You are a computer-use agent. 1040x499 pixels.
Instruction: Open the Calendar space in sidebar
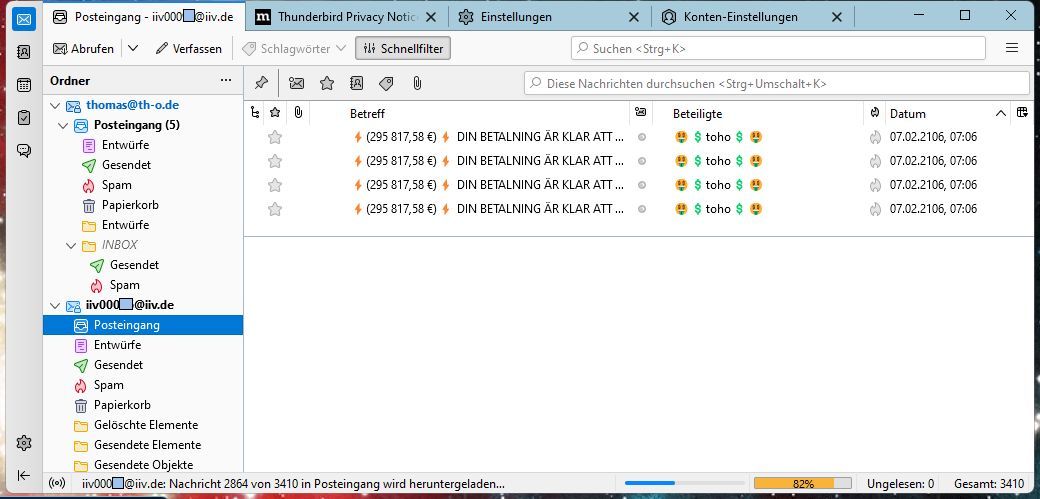25,85
